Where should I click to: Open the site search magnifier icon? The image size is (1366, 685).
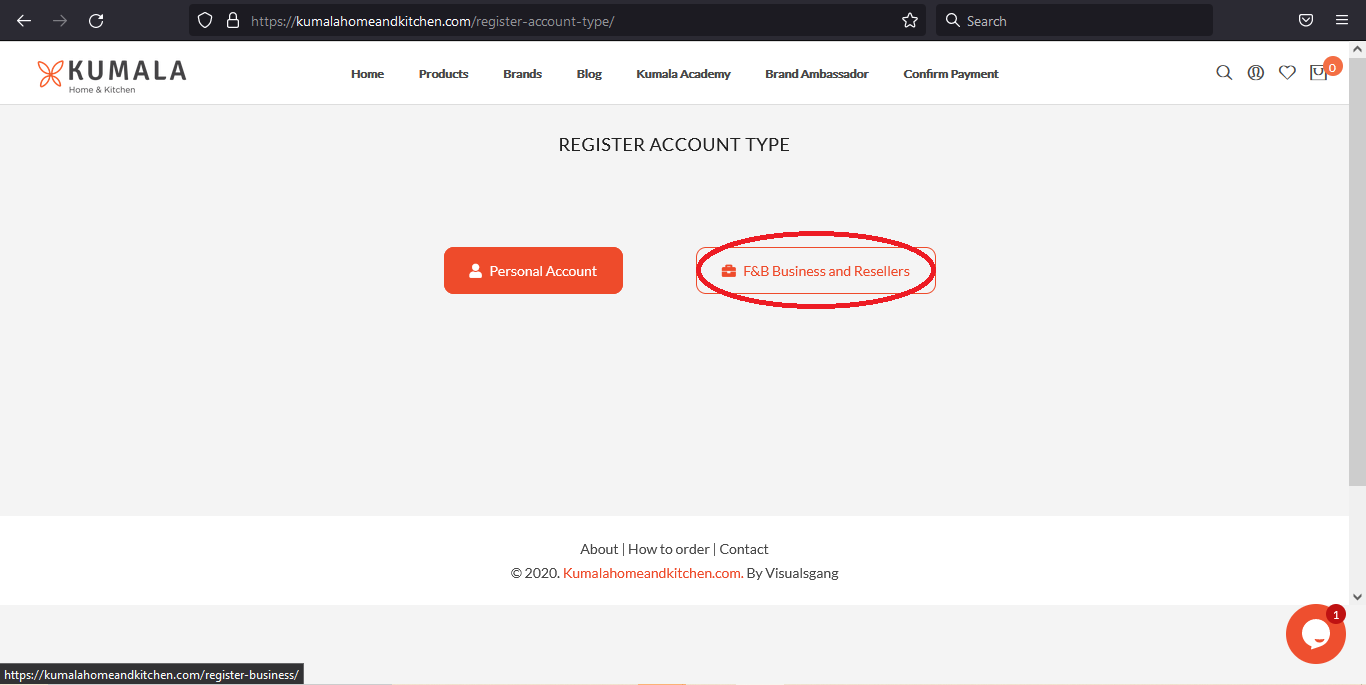click(1224, 73)
